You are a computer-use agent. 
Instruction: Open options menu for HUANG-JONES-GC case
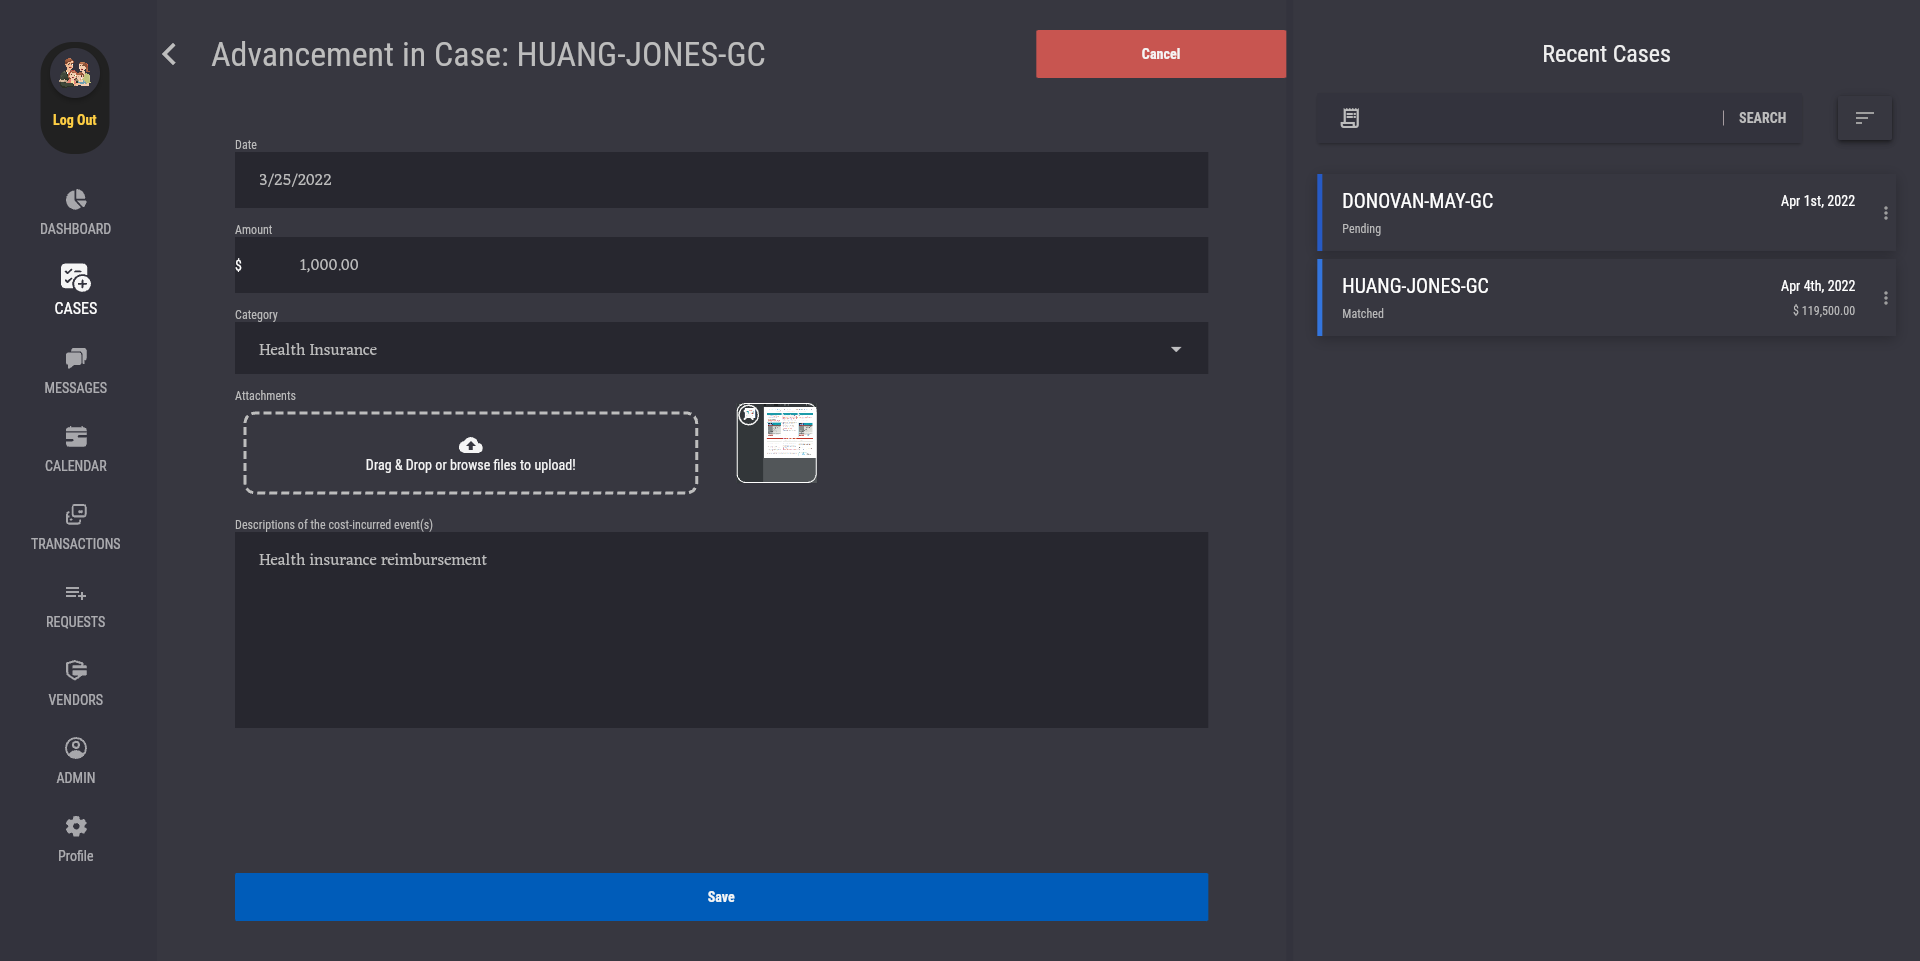click(1885, 298)
